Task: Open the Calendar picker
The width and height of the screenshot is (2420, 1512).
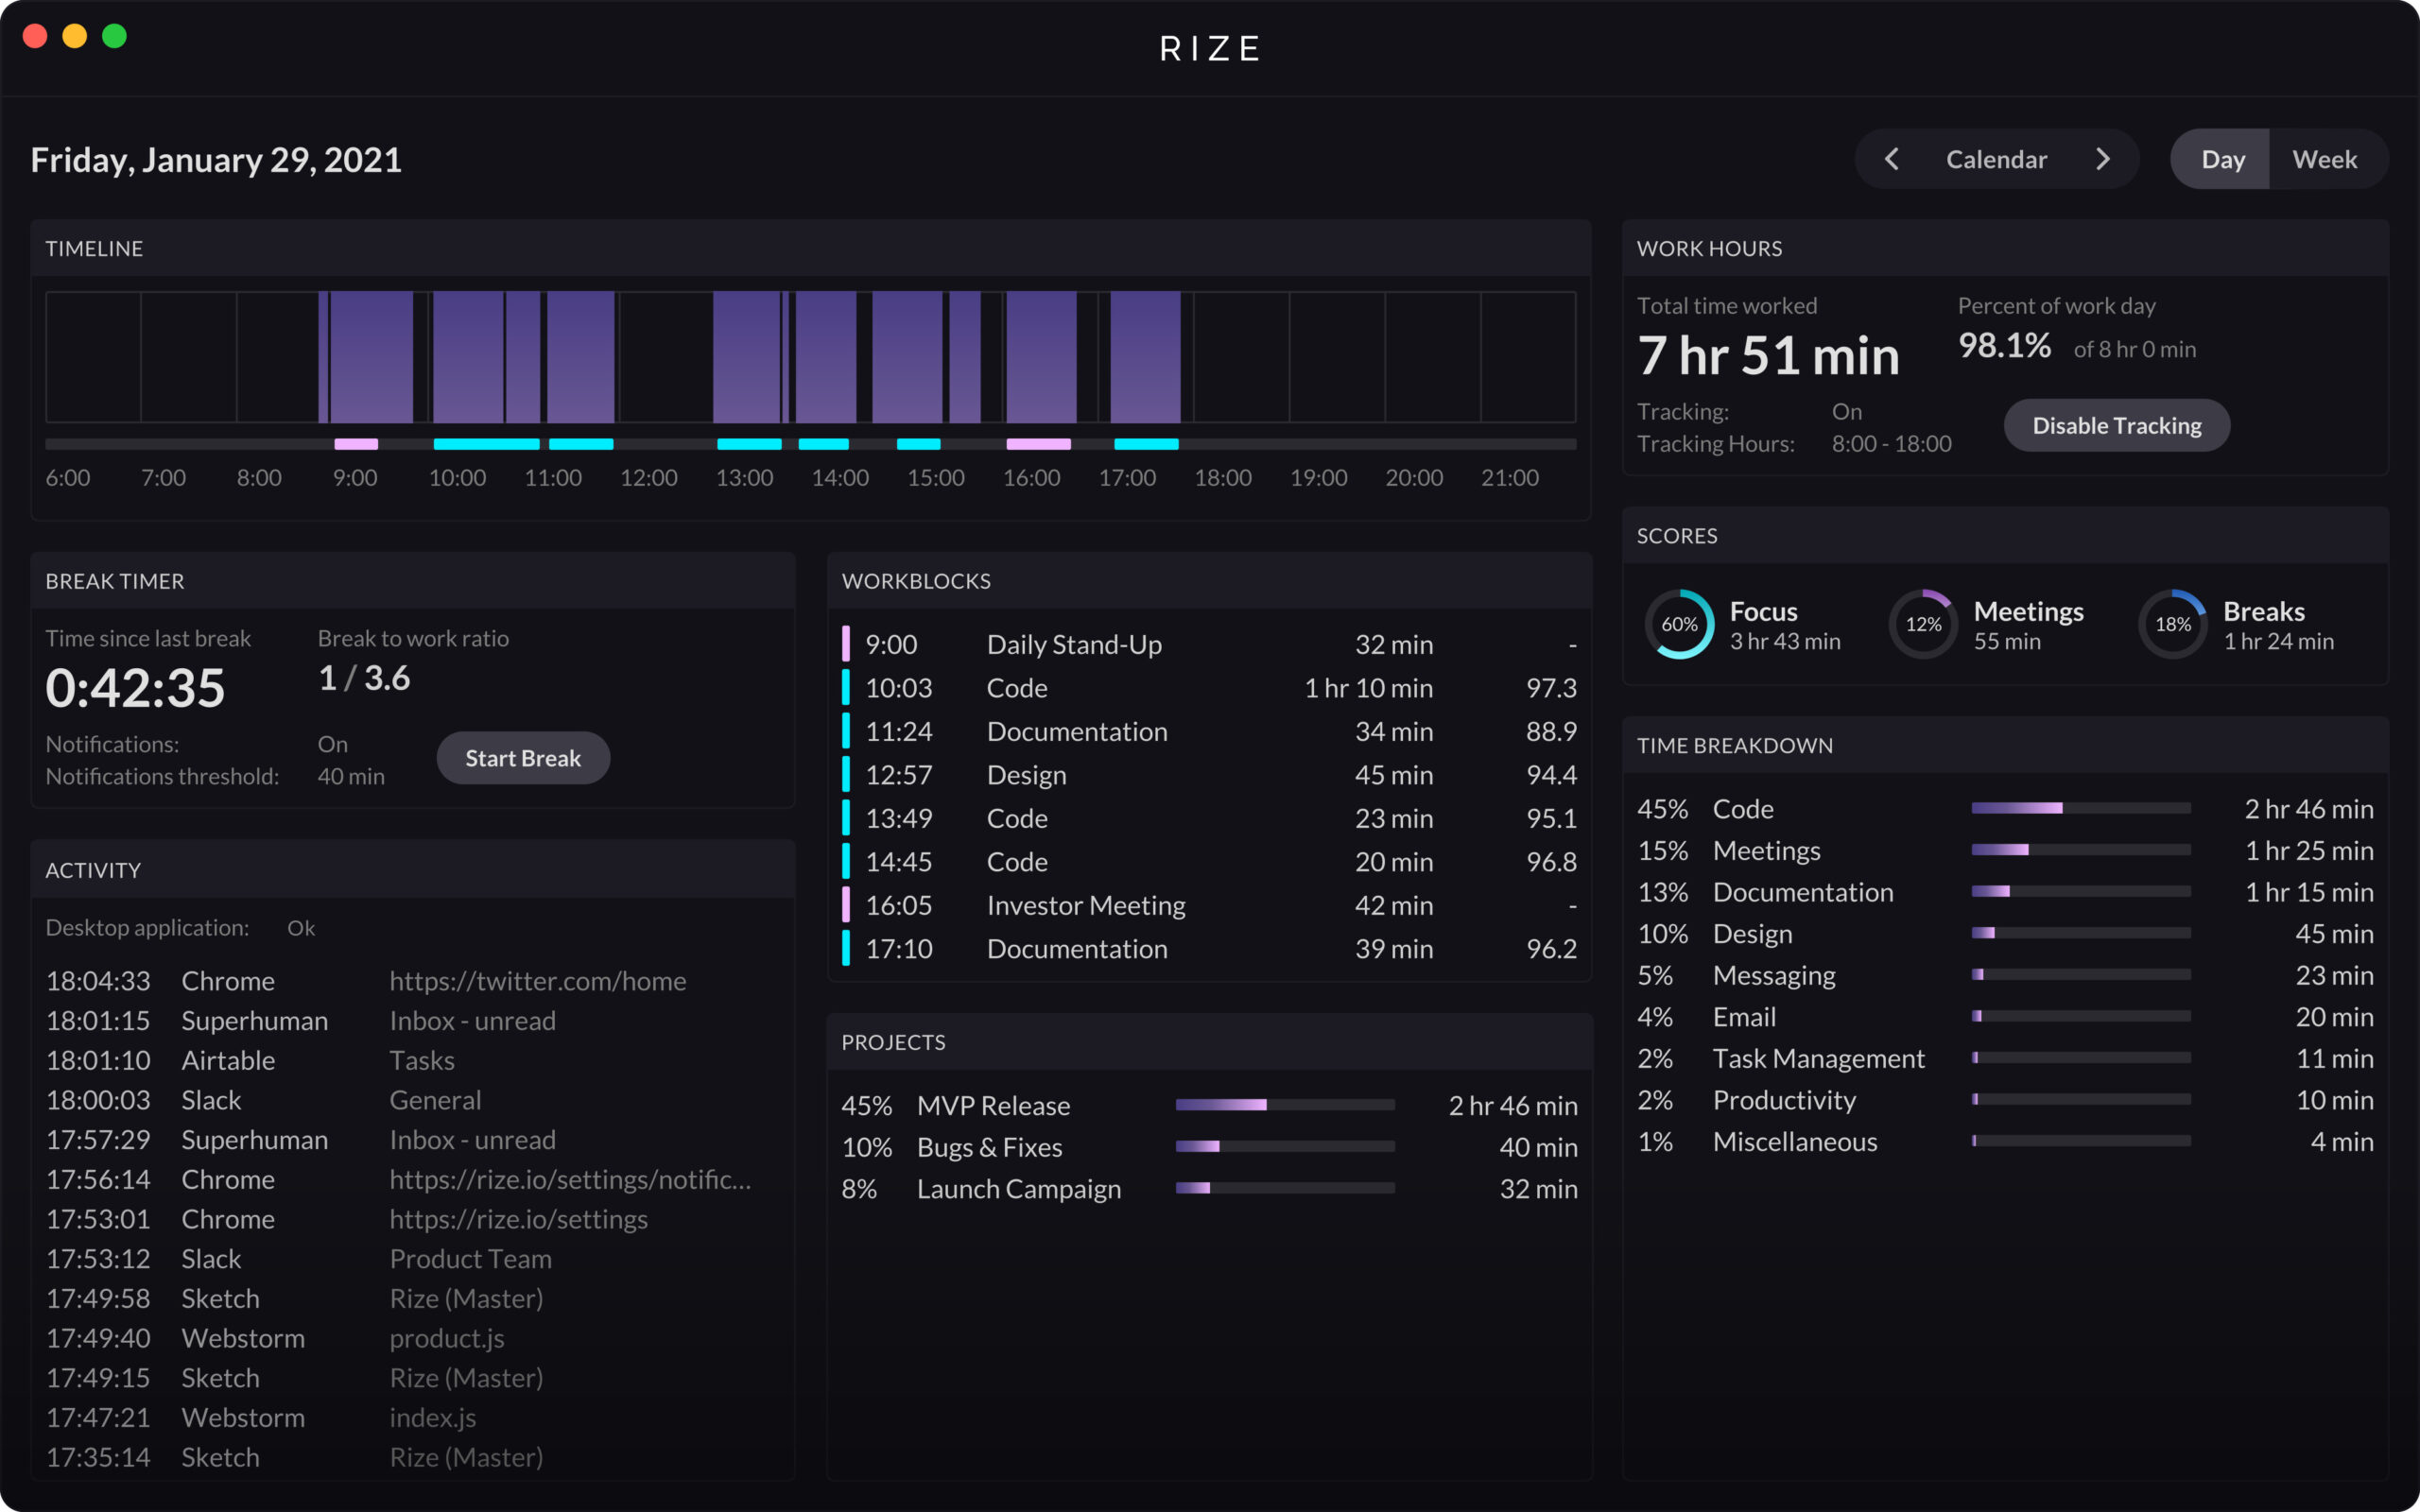Action: [x=1995, y=158]
